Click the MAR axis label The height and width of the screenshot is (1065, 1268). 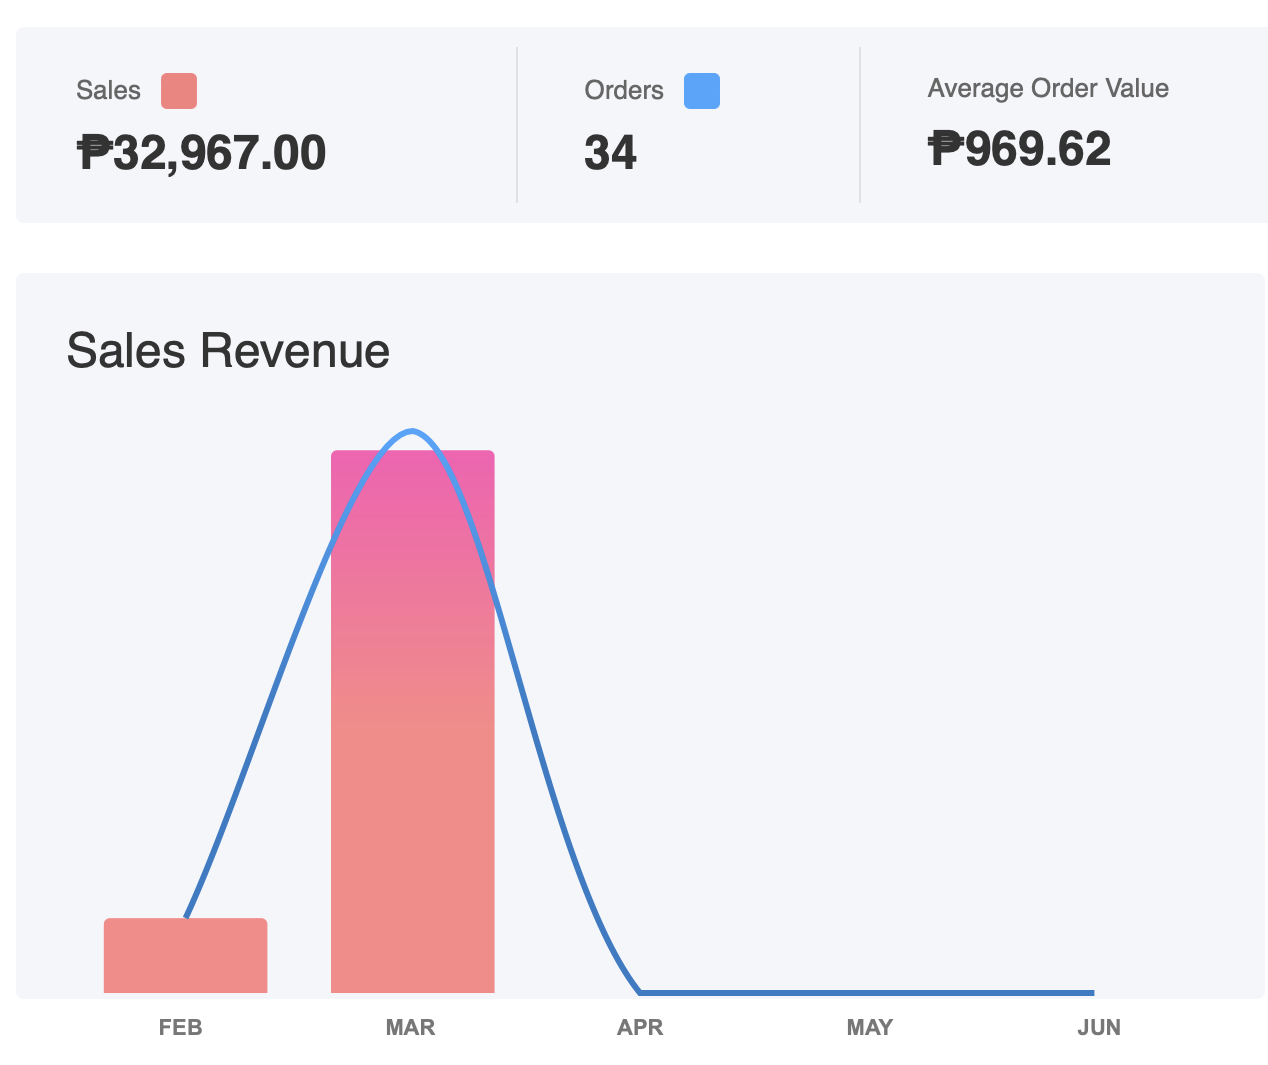pos(410,1028)
